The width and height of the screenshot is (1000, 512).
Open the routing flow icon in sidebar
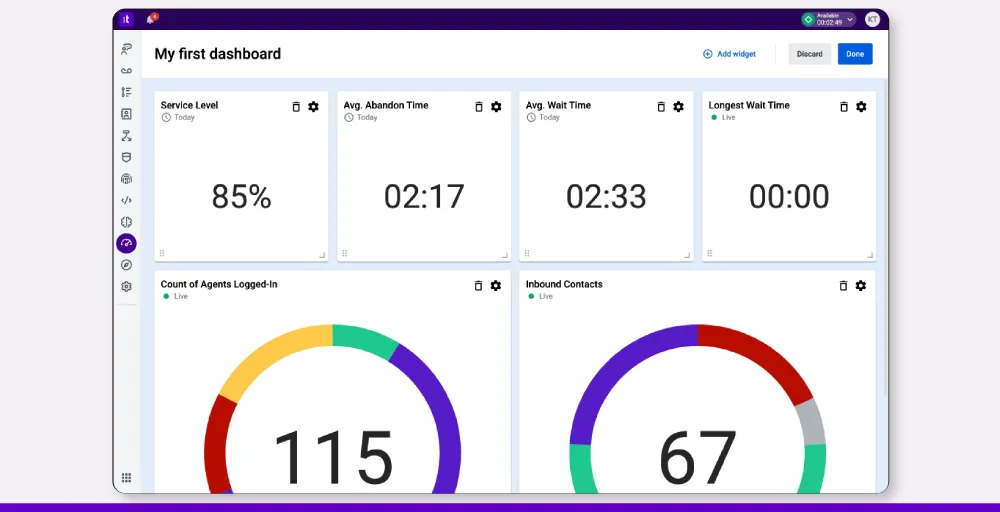point(126,136)
